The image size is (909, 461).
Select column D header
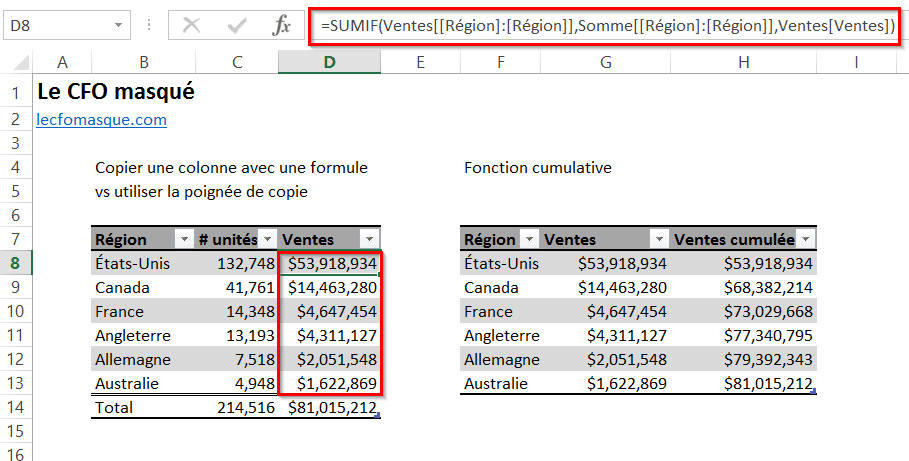(x=329, y=62)
